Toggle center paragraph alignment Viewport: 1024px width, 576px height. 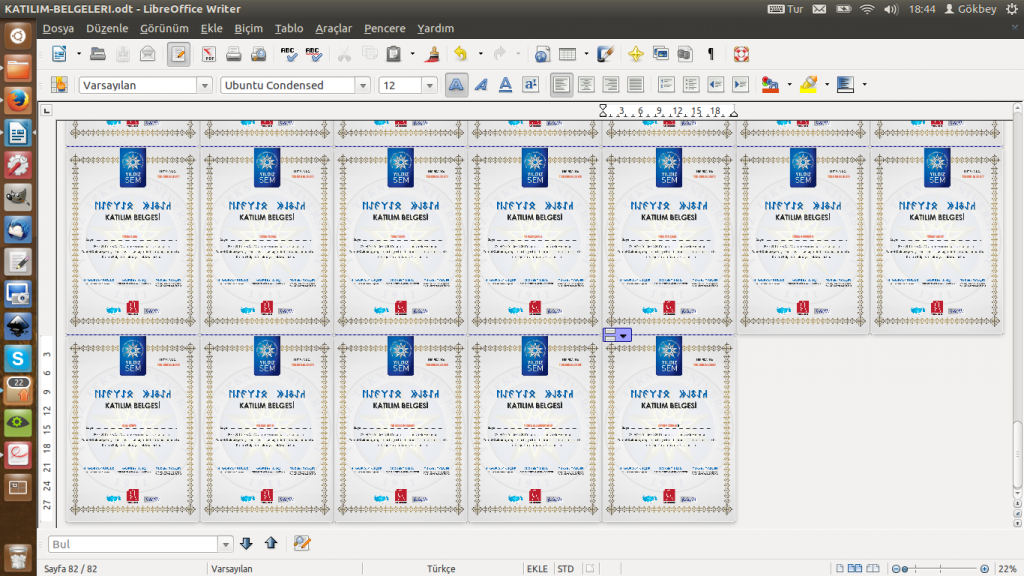[586, 85]
